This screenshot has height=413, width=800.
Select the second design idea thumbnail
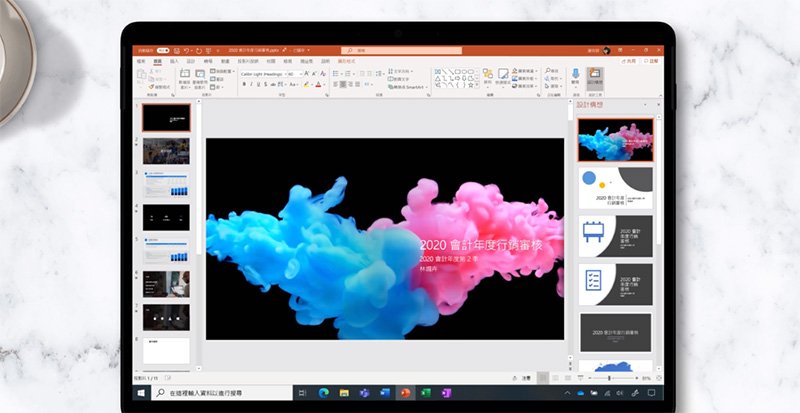(x=615, y=187)
